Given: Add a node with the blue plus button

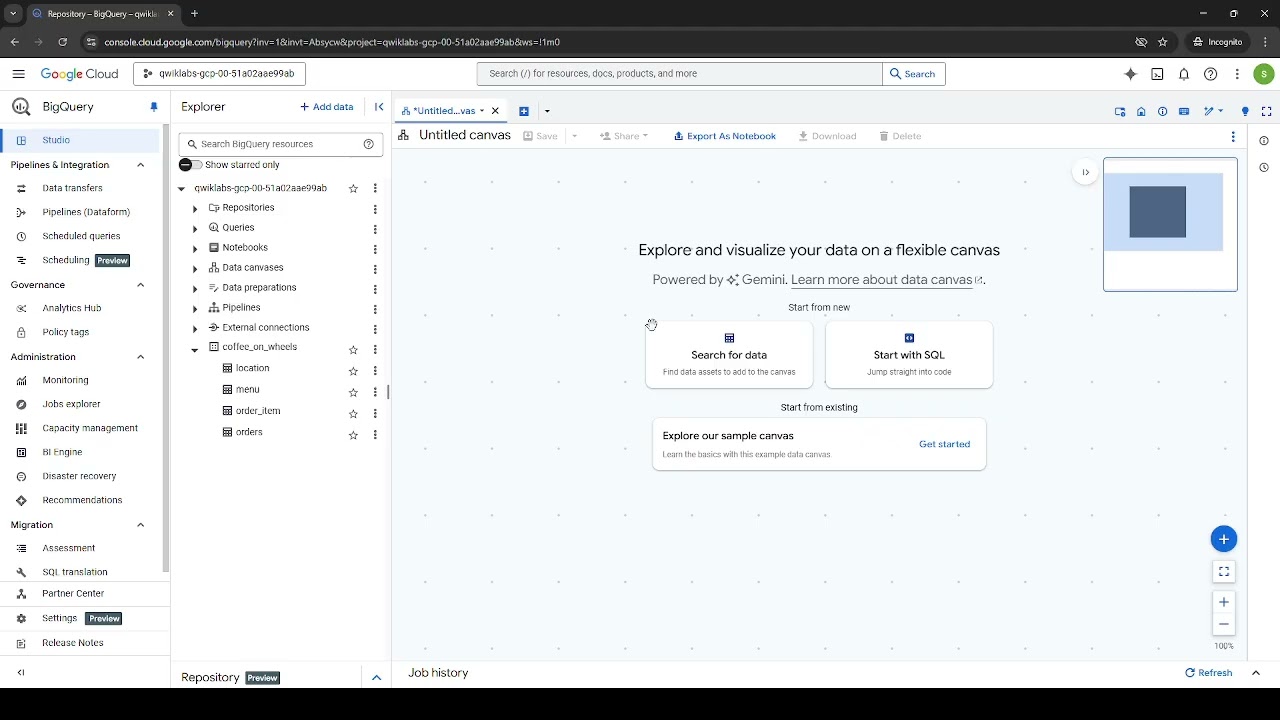Looking at the screenshot, I should (x=1224, y=539).
